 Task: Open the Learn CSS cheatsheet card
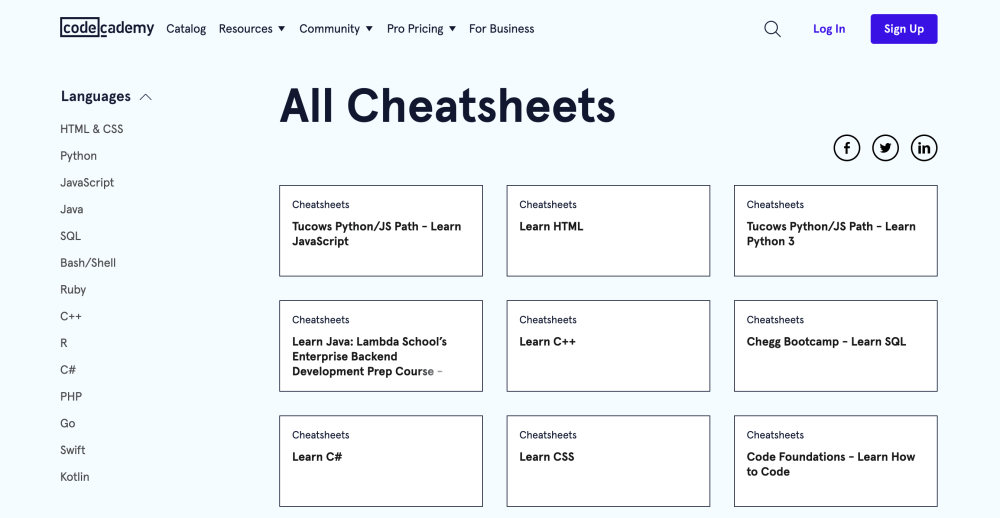click(608, 461)
